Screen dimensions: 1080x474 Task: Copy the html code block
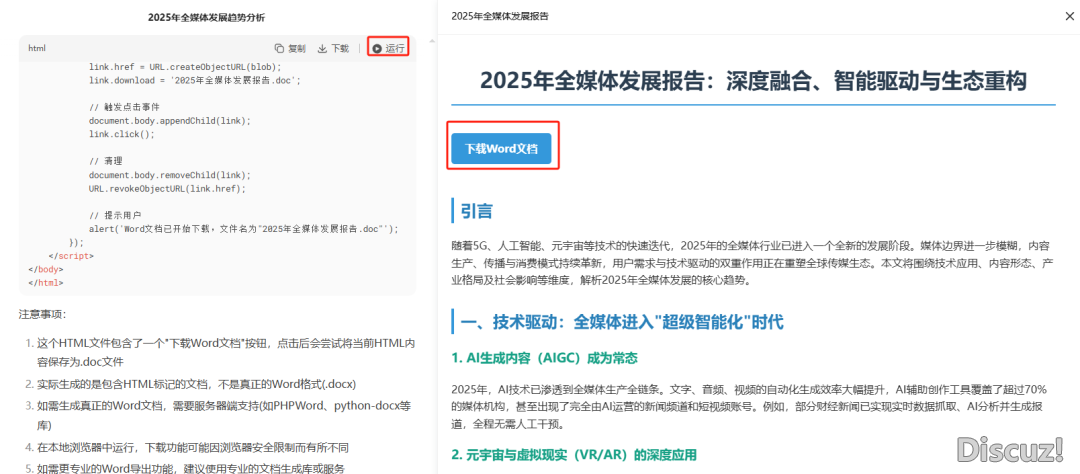(x=290, y=48)
